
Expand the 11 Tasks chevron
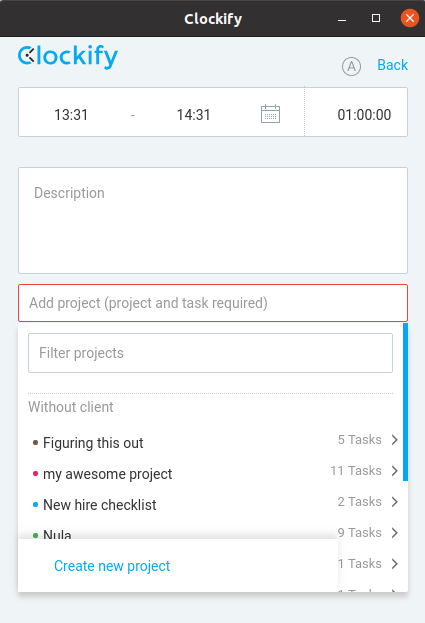point(394,471)
